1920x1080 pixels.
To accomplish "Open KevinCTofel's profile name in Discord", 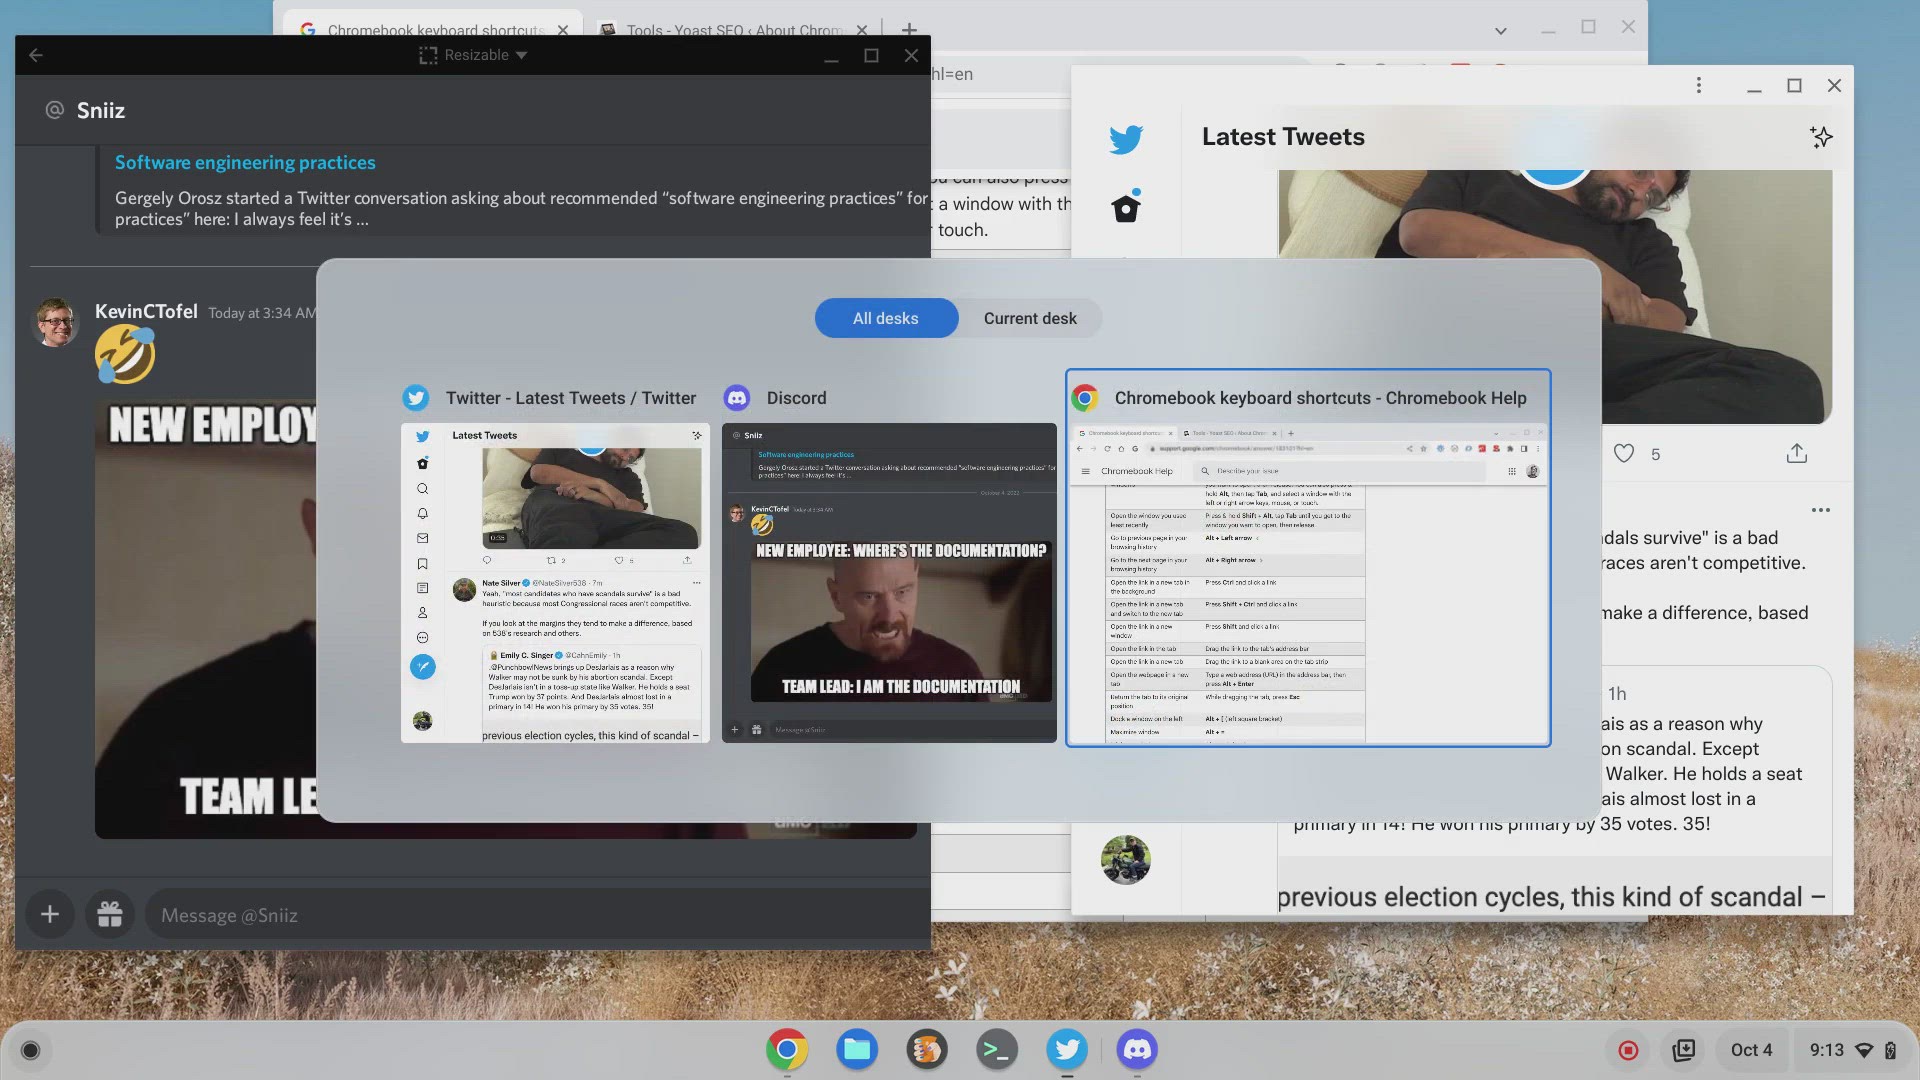I will (x=146, y=311).
